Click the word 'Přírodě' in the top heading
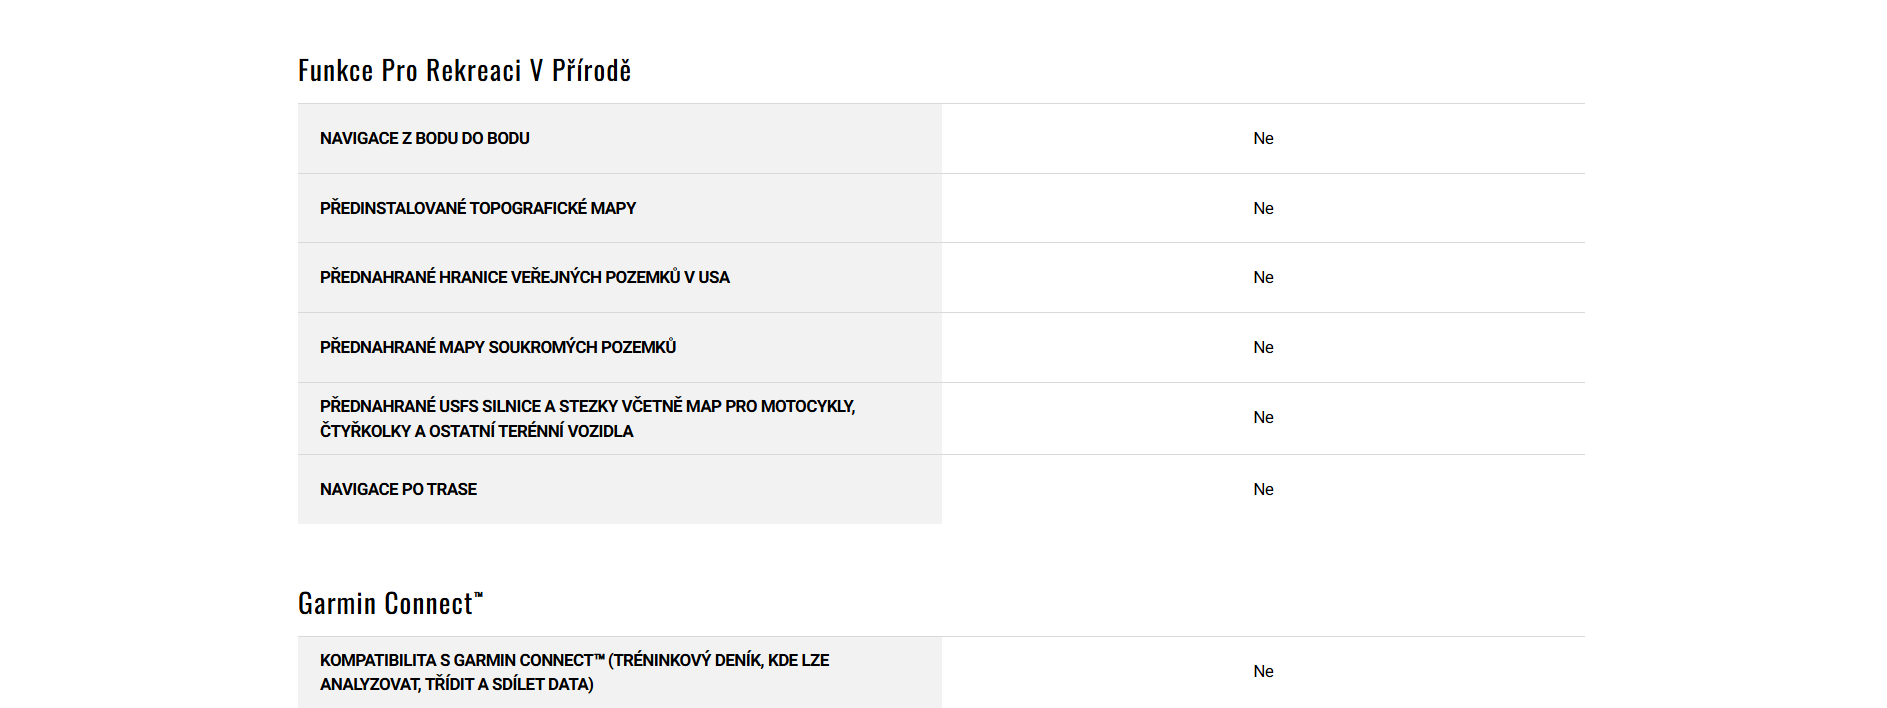 (591, 71)
